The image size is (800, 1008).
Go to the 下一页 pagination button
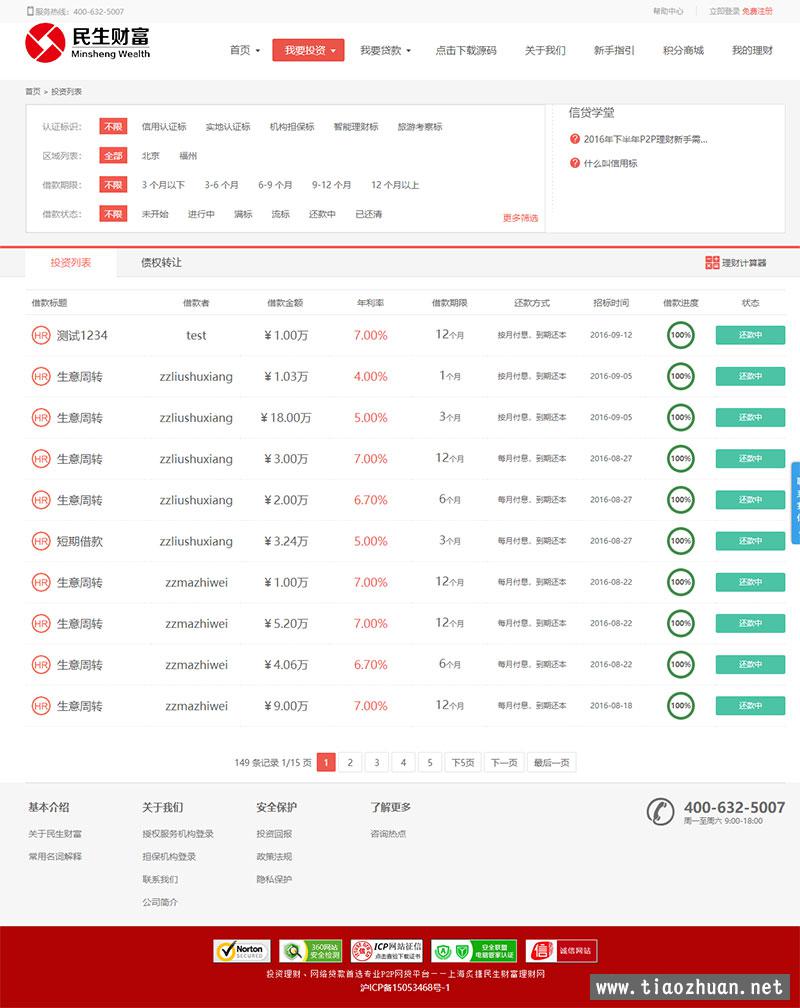(x=504, y=762)
